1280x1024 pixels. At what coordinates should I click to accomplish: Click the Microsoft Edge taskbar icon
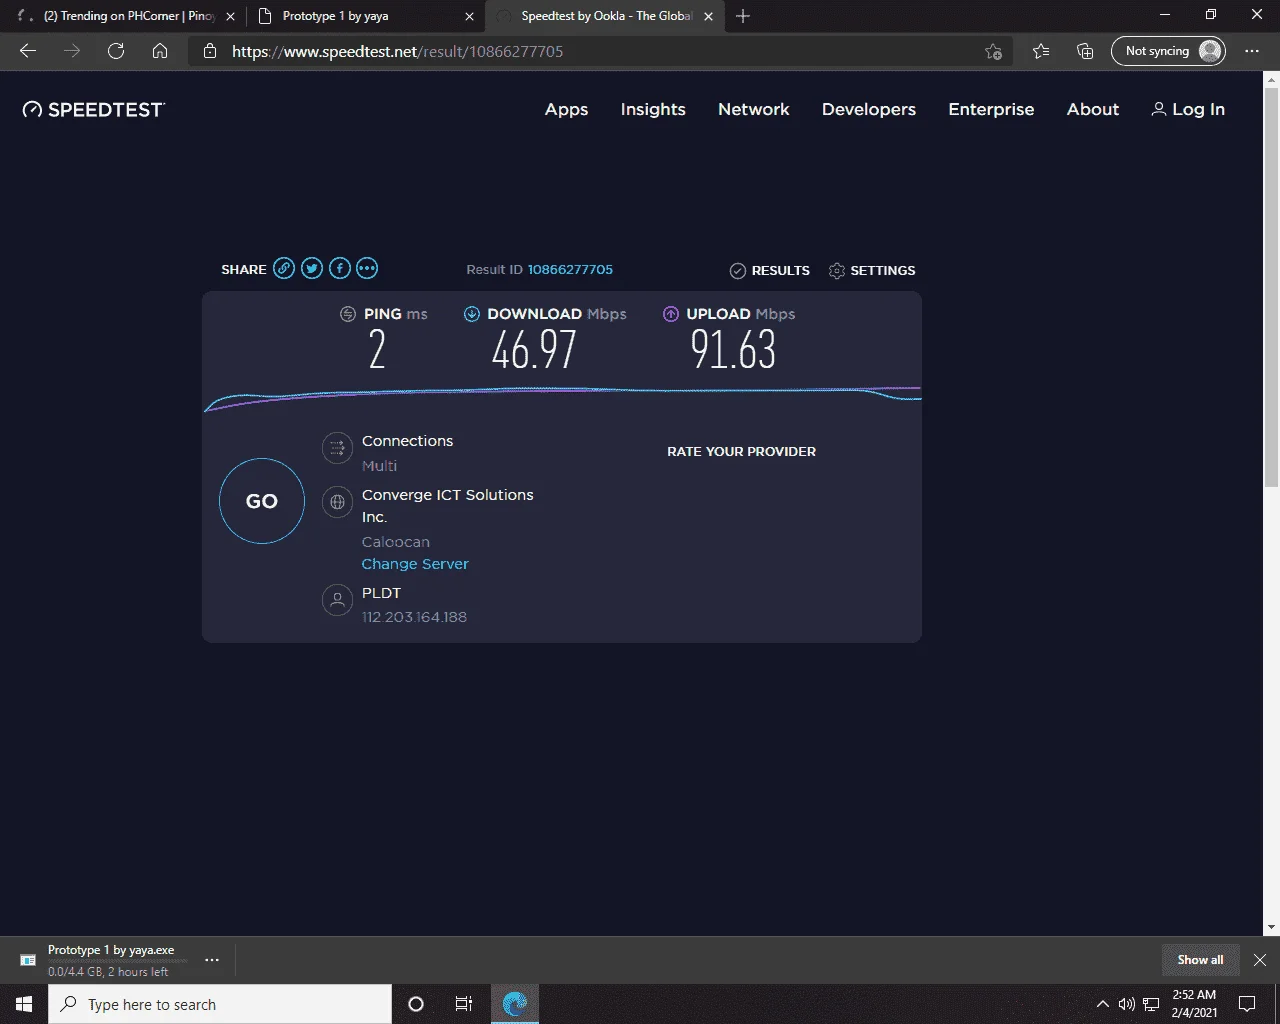(x=515, y=1004)
